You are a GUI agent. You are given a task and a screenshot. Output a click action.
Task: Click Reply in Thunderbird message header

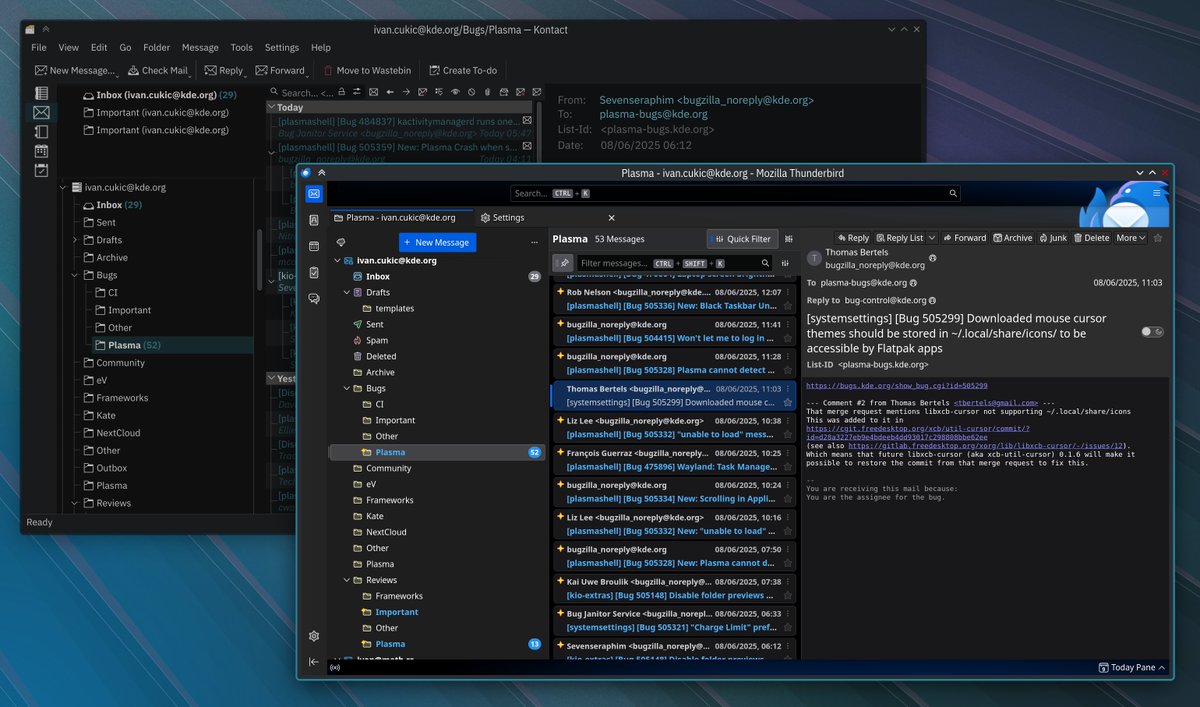(853, 238)
